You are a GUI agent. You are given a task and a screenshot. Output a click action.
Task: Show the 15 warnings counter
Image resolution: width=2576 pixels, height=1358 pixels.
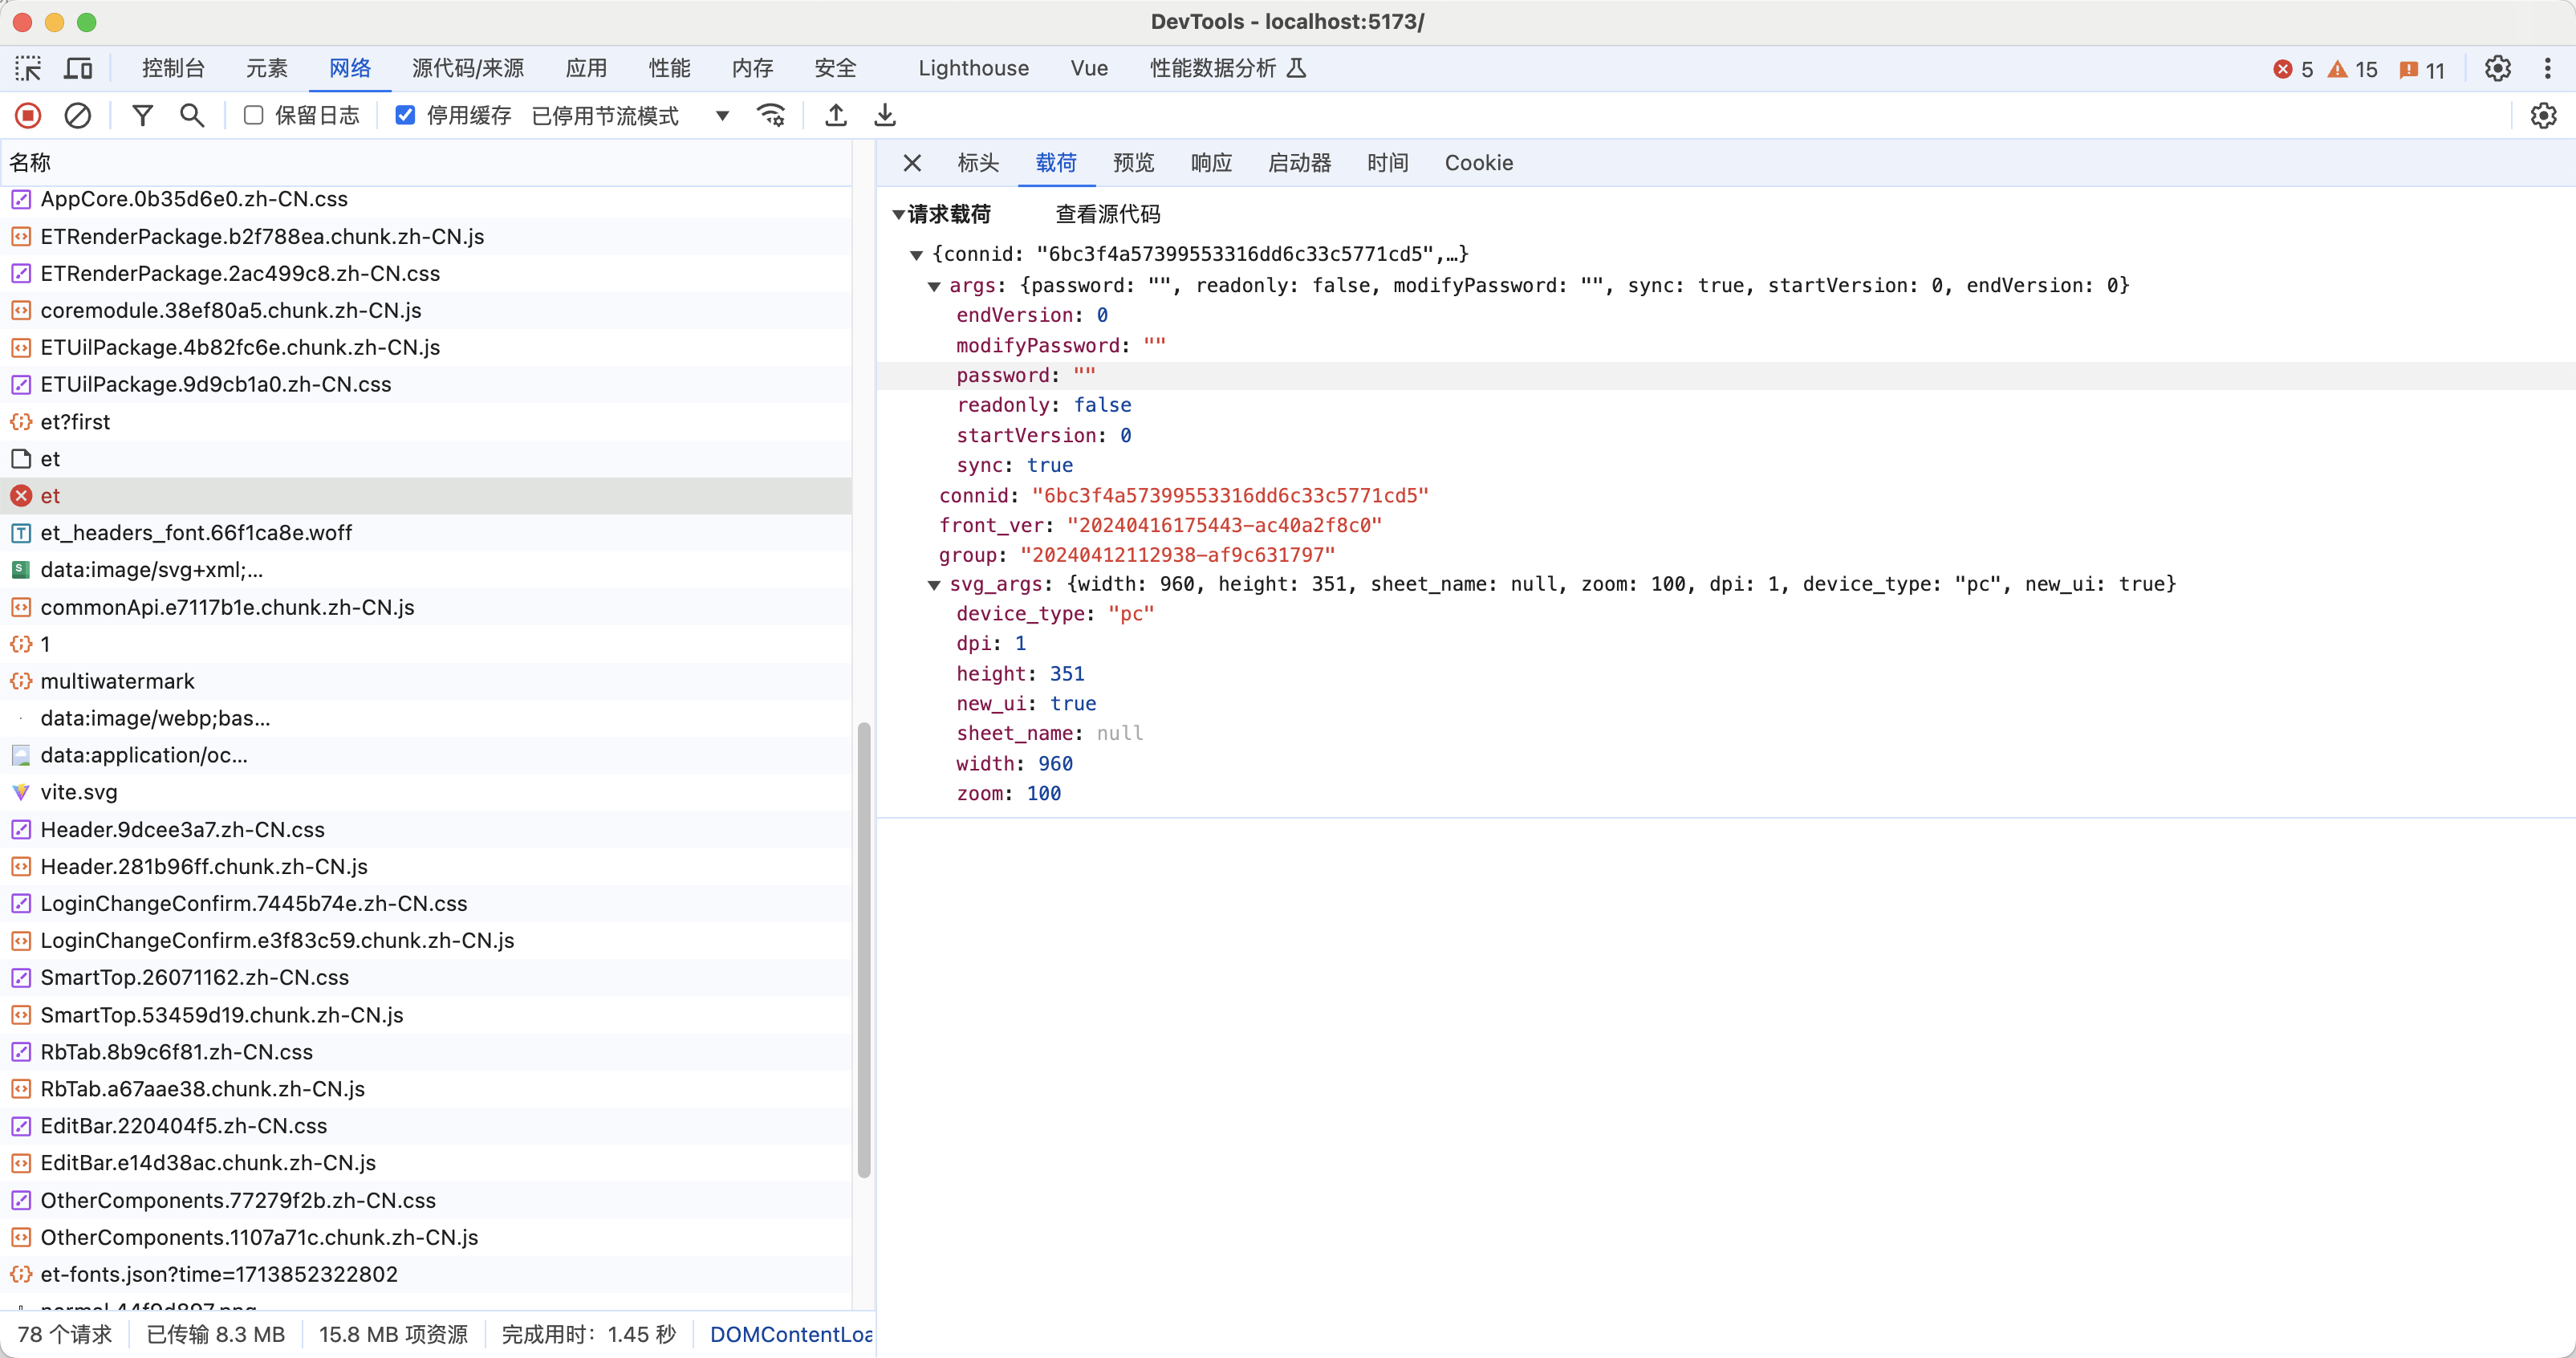(2353, 69)
